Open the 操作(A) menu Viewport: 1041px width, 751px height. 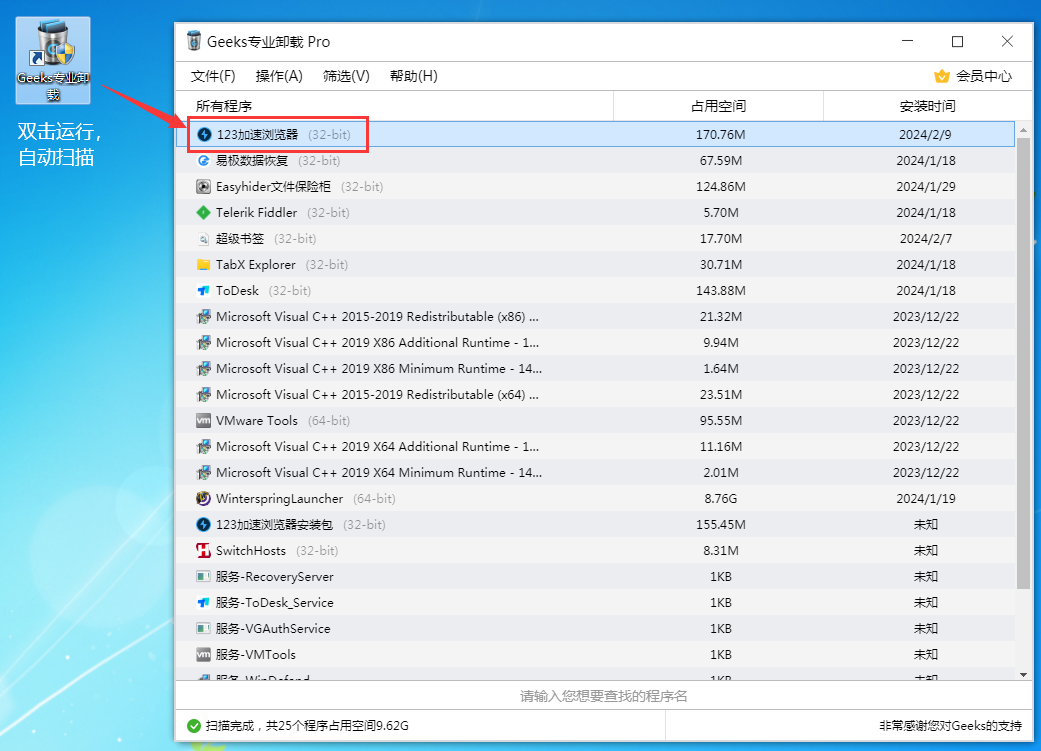tap(279, 76)
